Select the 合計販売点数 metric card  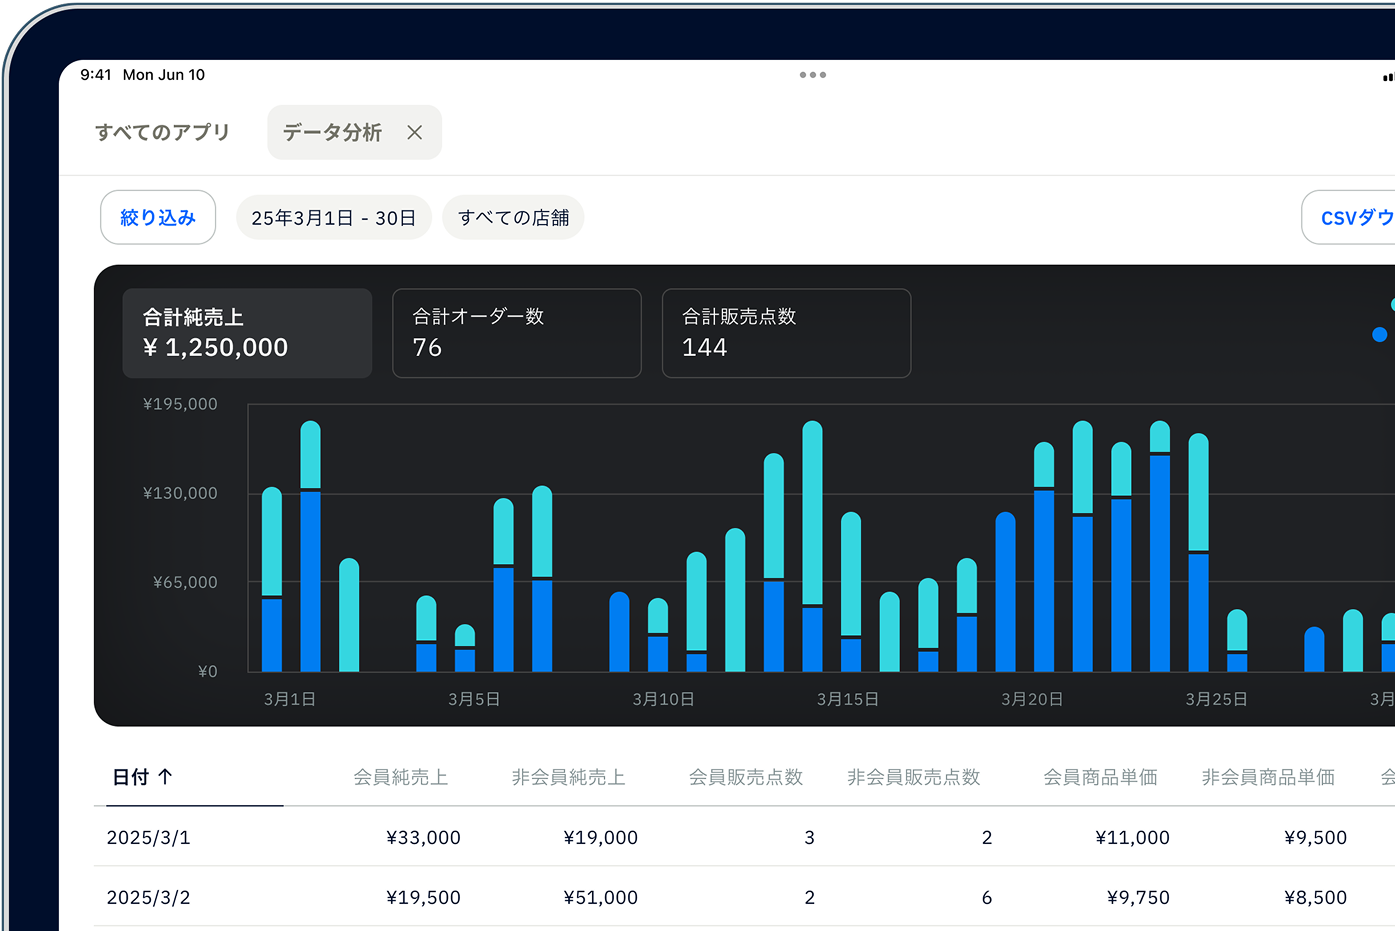click(787, 333)
